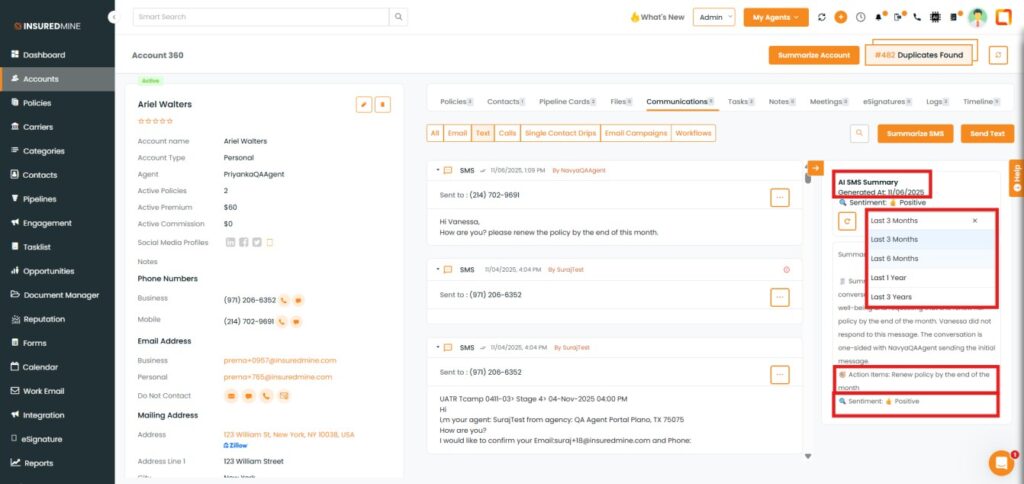
Task: Click the call icon next to Business phone
Action: tap(284, 299)
